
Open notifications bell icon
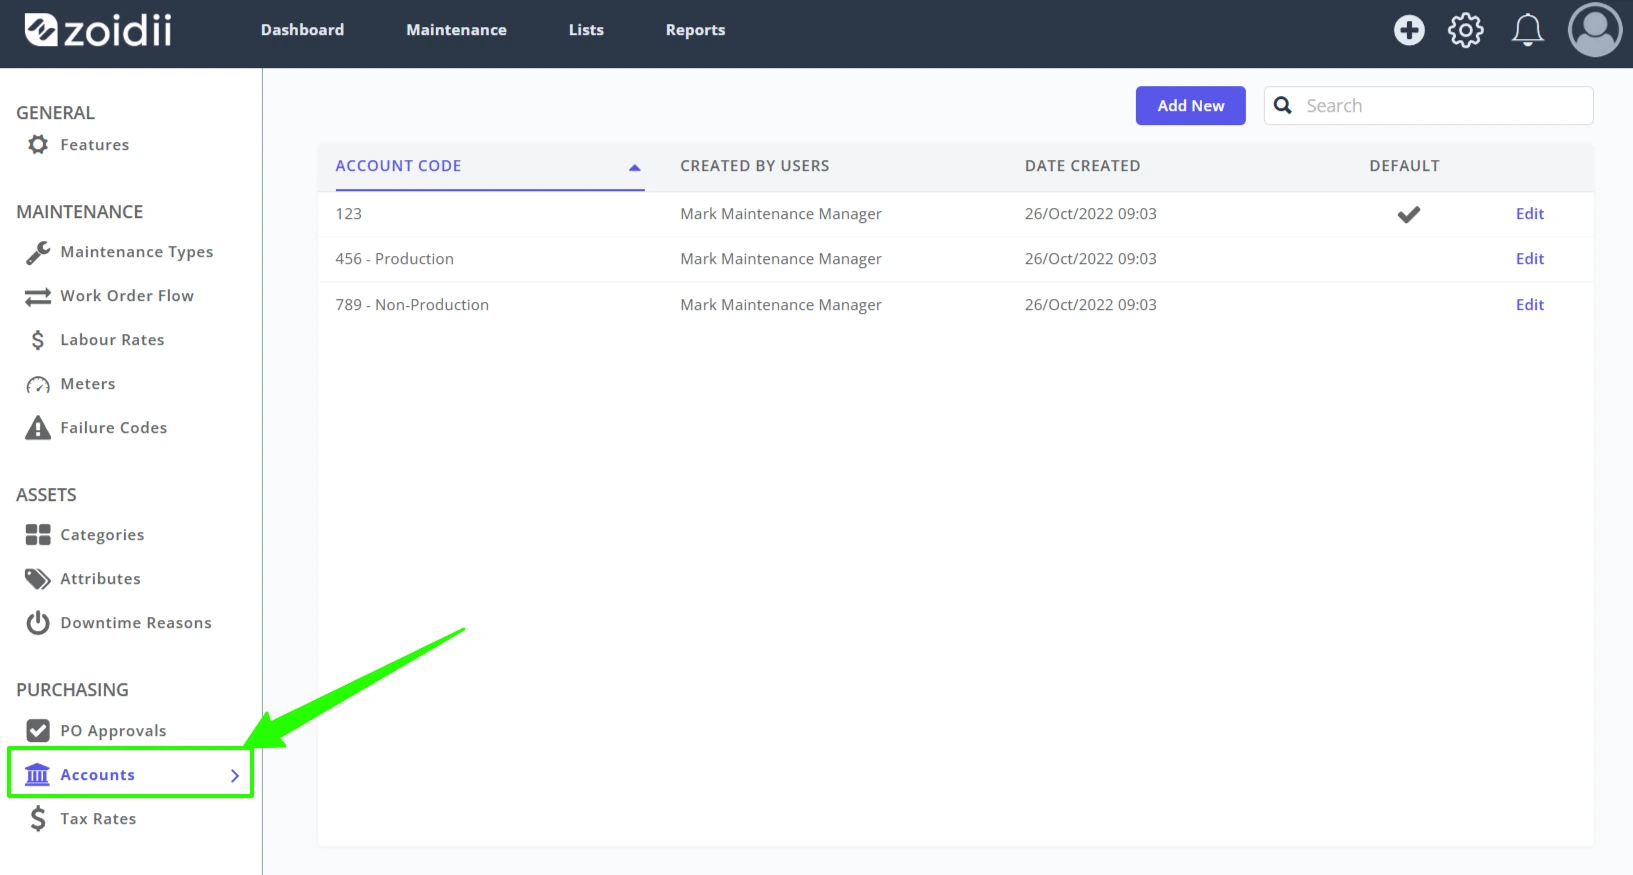click(x=1527, y=30)
